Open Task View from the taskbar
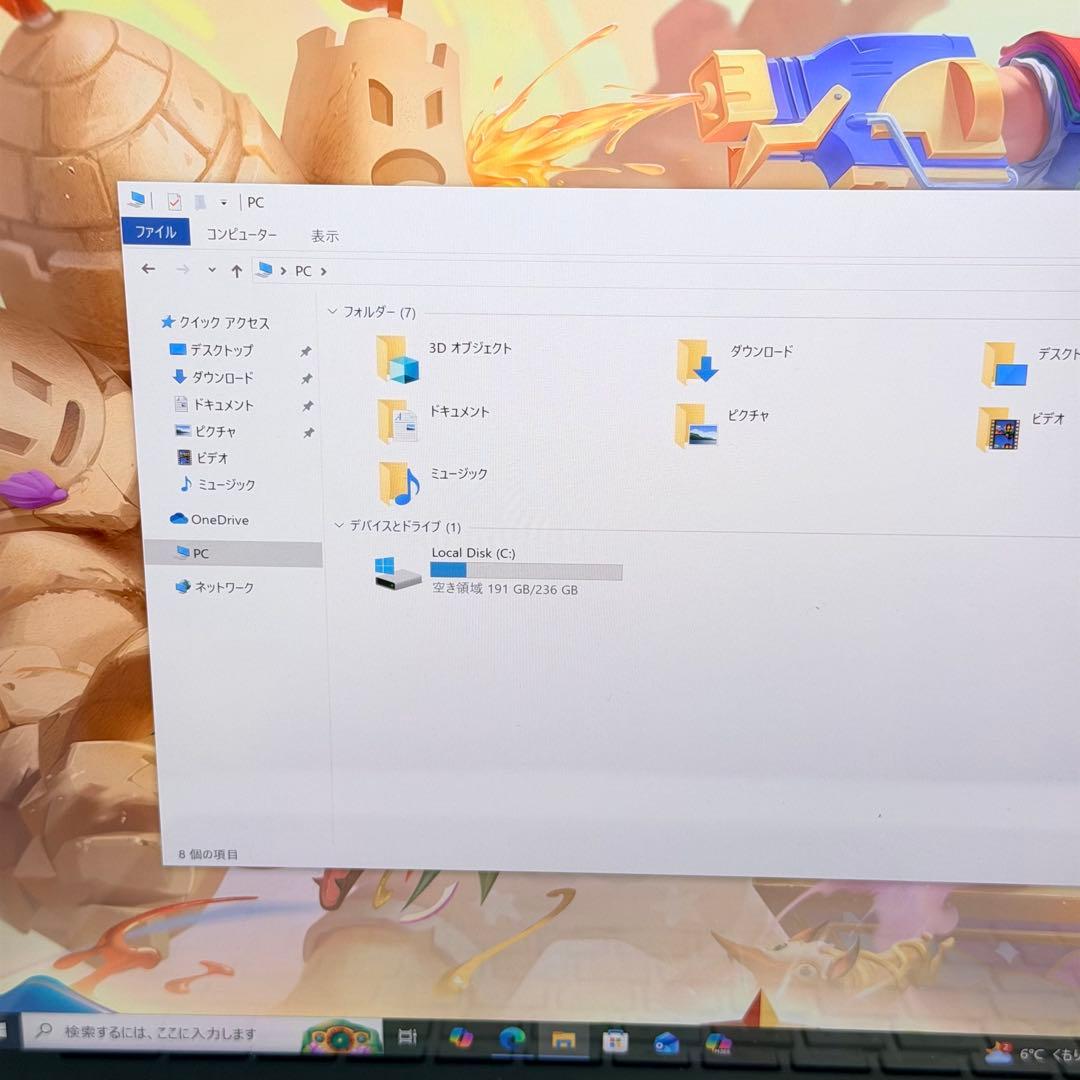 (408, 1036)
